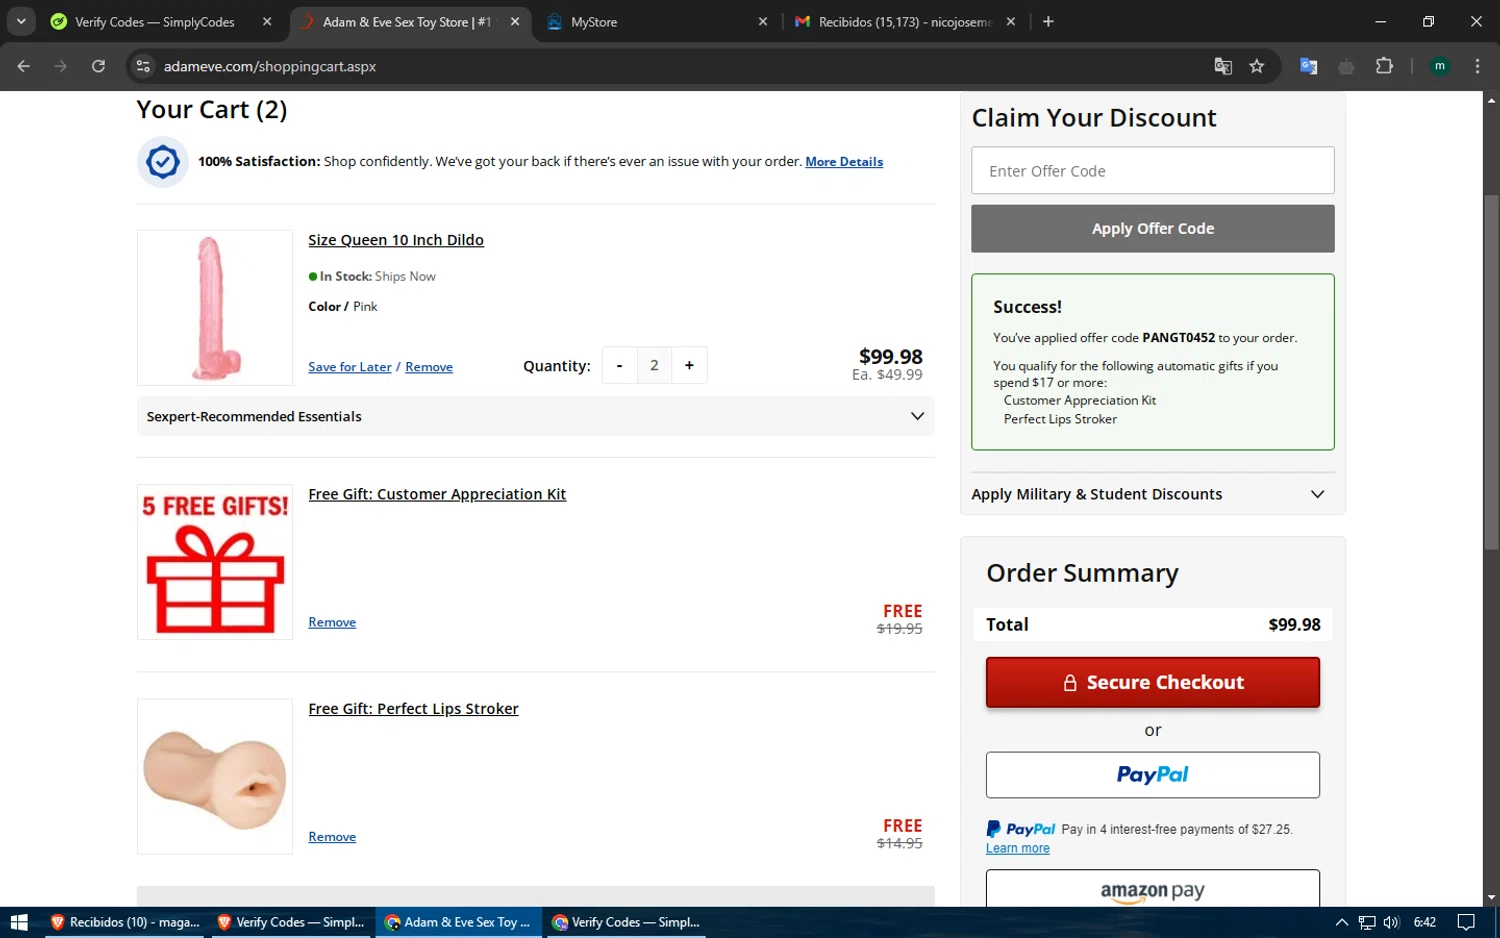The height and width of the screenshot is (938, 1500).
Task: Expand Sexpert-Recommended Essentials section
Action: (x=535, y=416)
